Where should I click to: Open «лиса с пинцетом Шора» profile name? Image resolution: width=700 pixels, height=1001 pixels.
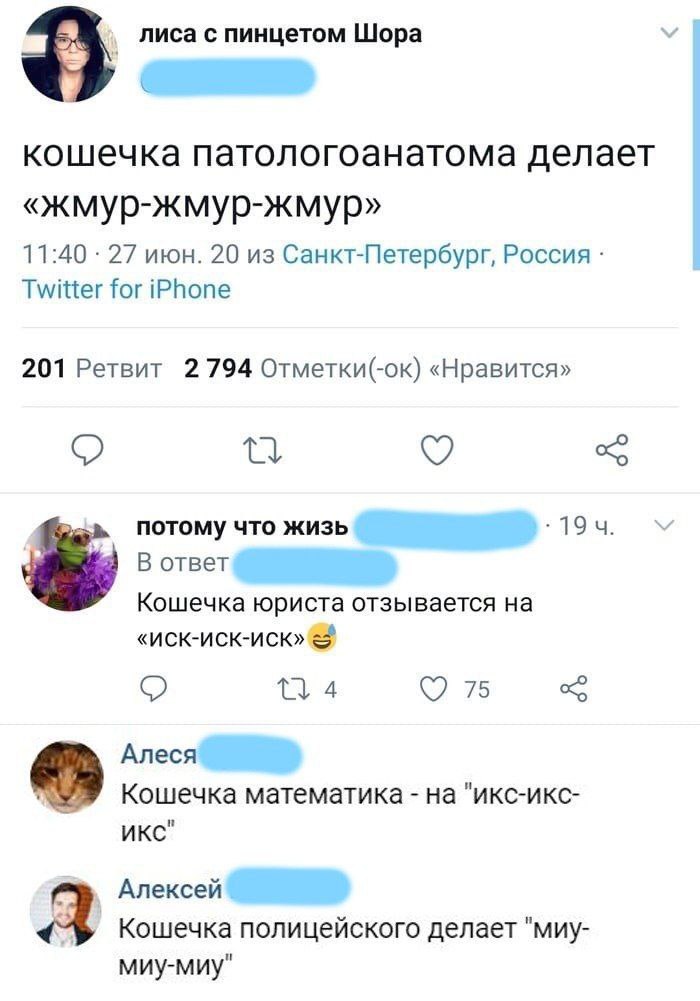click(280, 35)
